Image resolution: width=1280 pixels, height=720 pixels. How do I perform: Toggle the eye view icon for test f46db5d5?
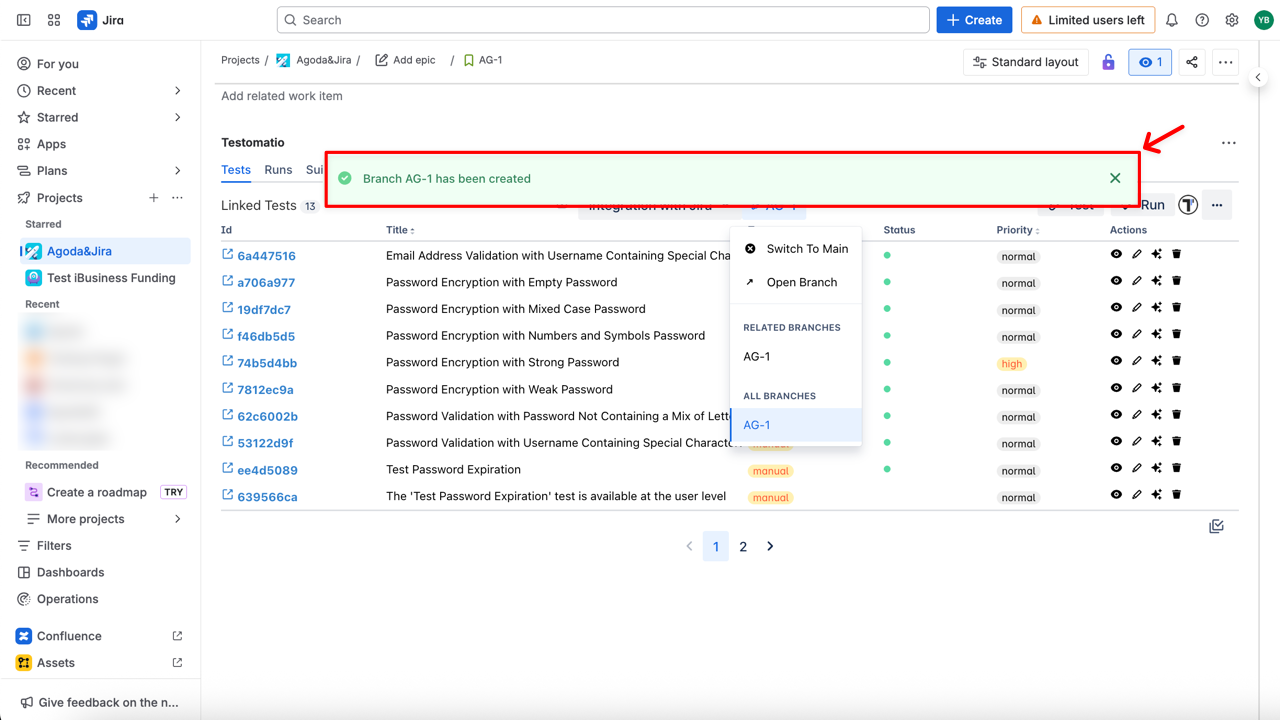(x=1116, y=335)
